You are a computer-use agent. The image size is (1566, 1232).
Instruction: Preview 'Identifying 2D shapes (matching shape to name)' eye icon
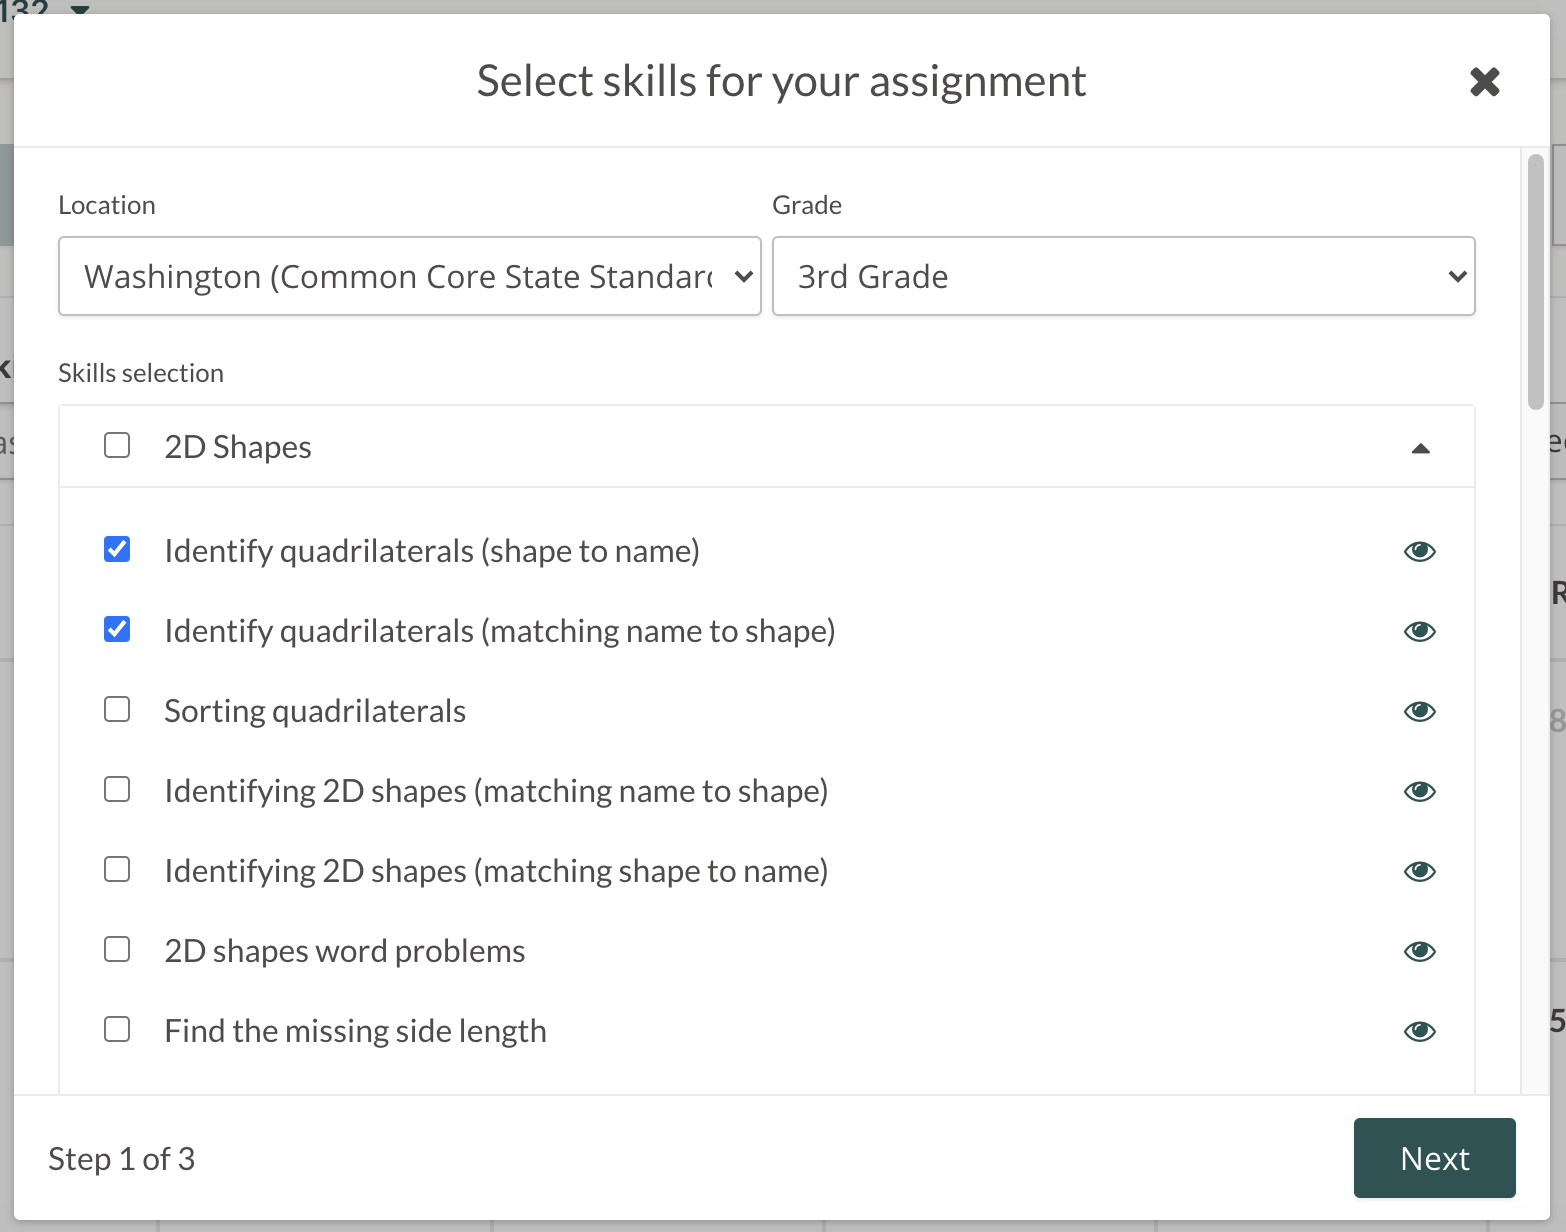(x=1419, y=871)
